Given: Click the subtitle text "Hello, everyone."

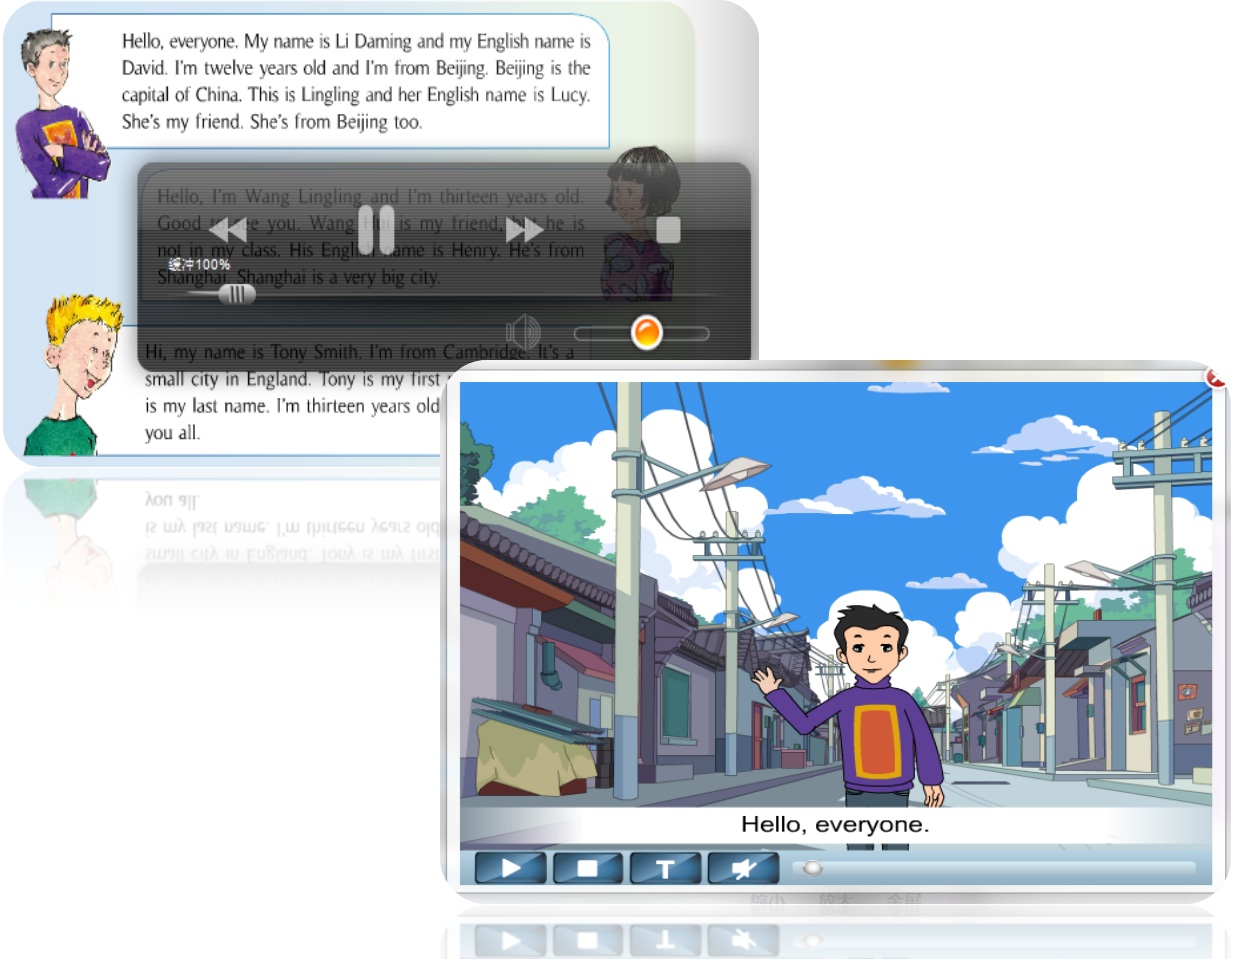Looking at the screenshot, I should pos(835,824).
